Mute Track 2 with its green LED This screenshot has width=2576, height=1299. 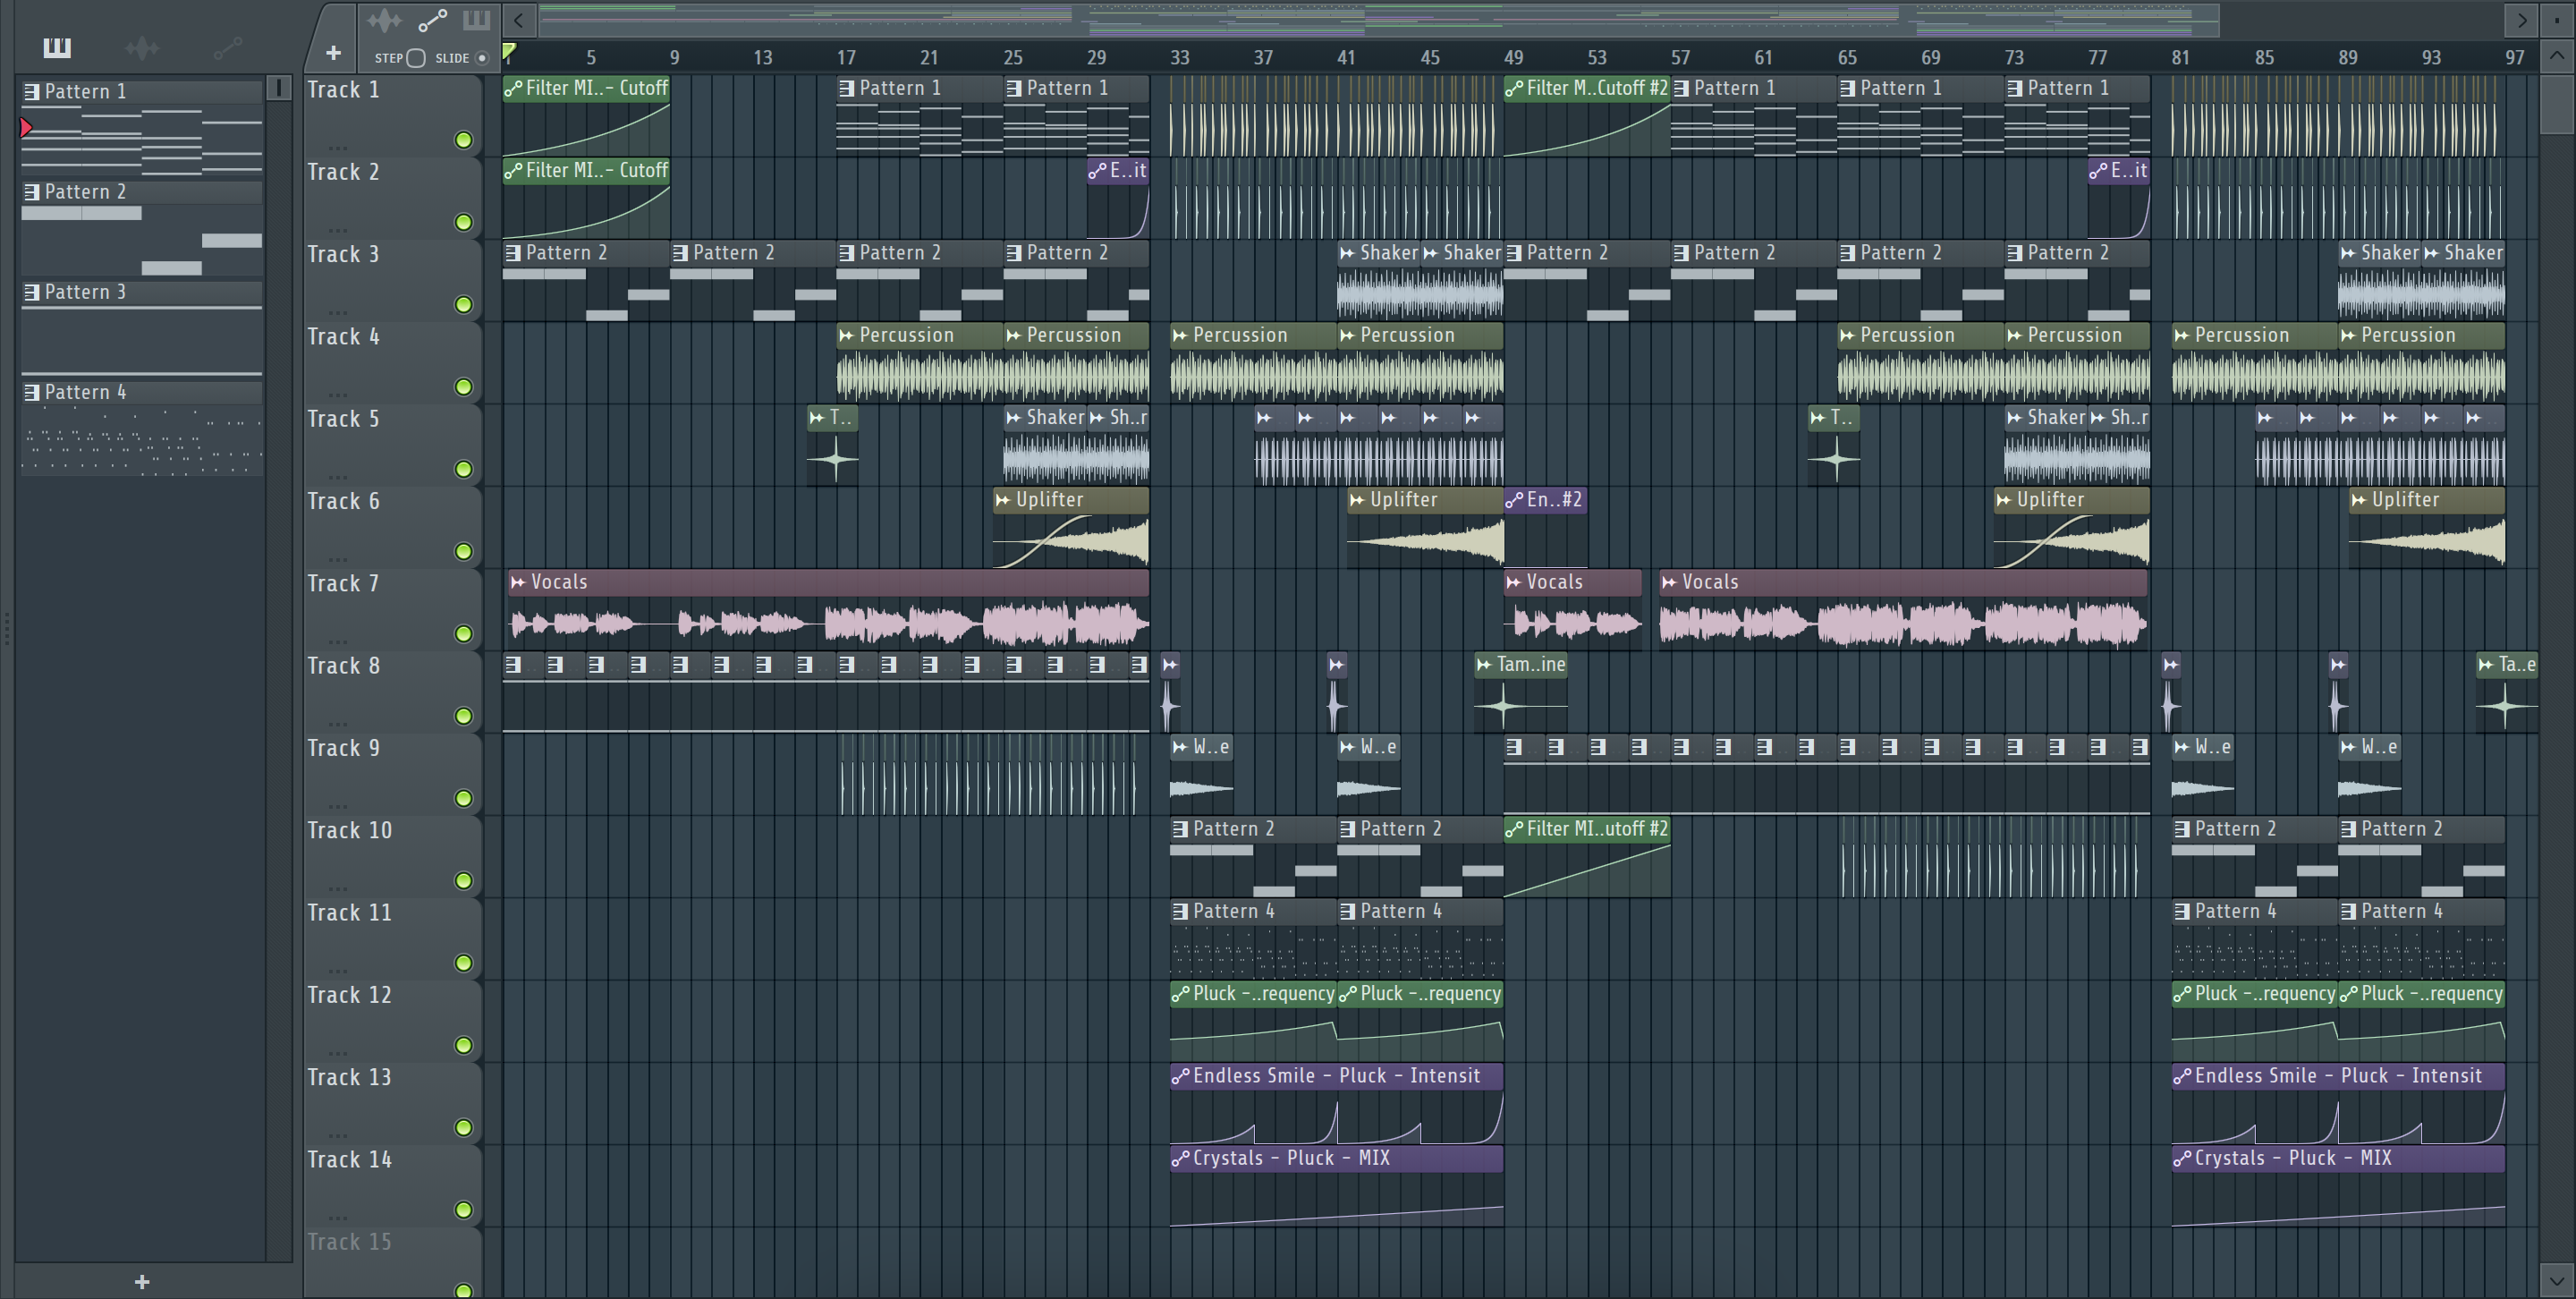pyautogui.click(x=463, y=222)
